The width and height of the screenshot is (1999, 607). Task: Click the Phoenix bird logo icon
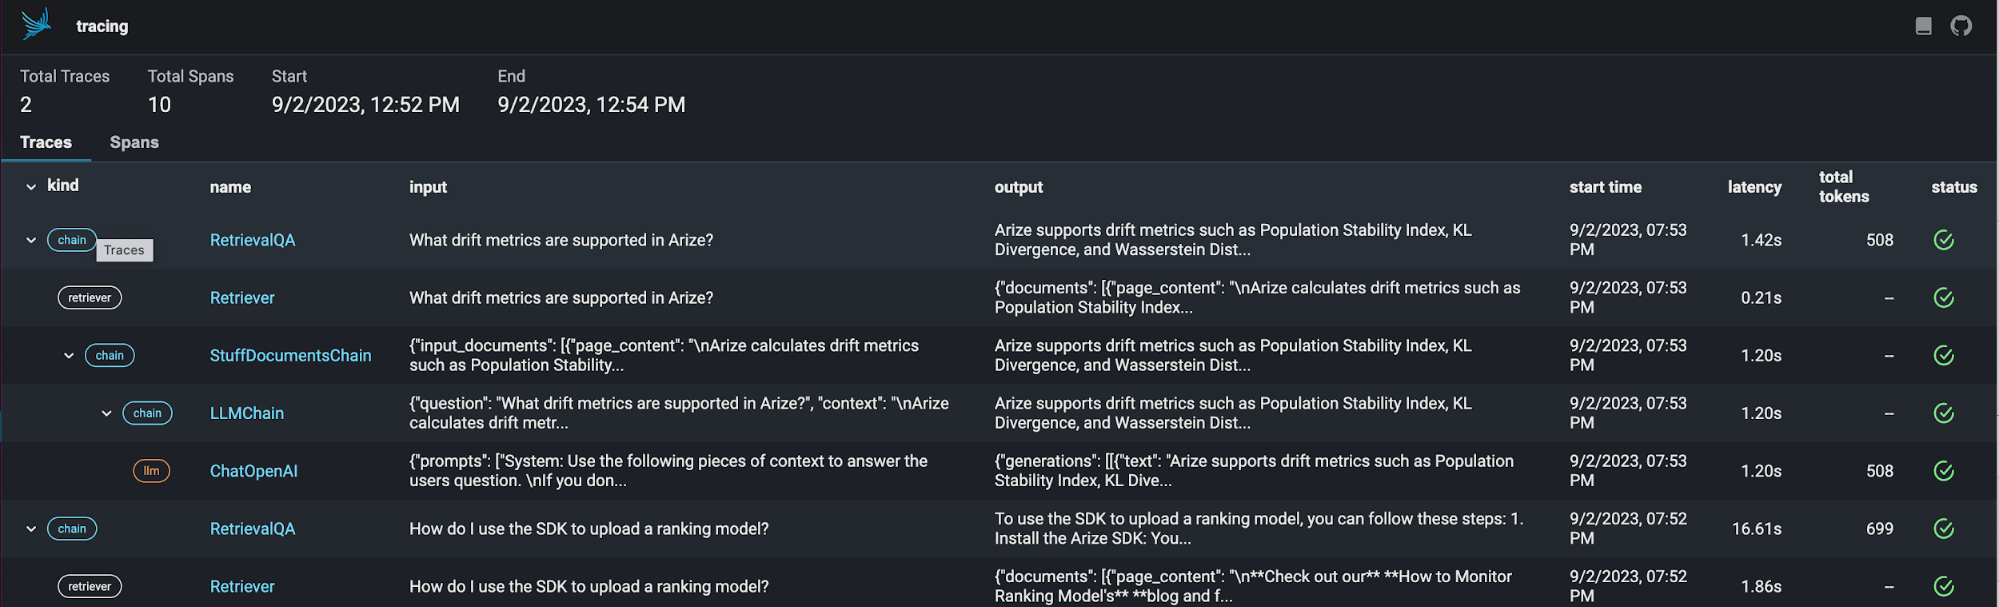[36, 24]
